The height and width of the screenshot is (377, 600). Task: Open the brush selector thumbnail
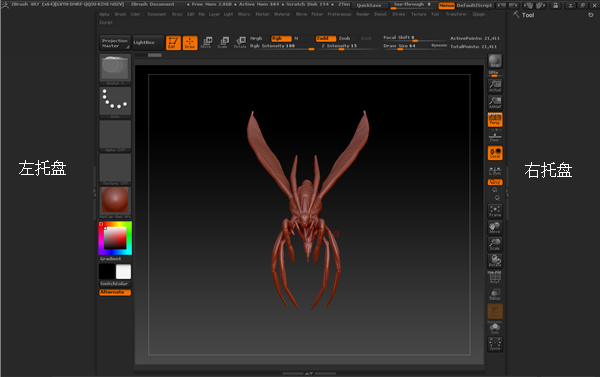pos(115,69)
